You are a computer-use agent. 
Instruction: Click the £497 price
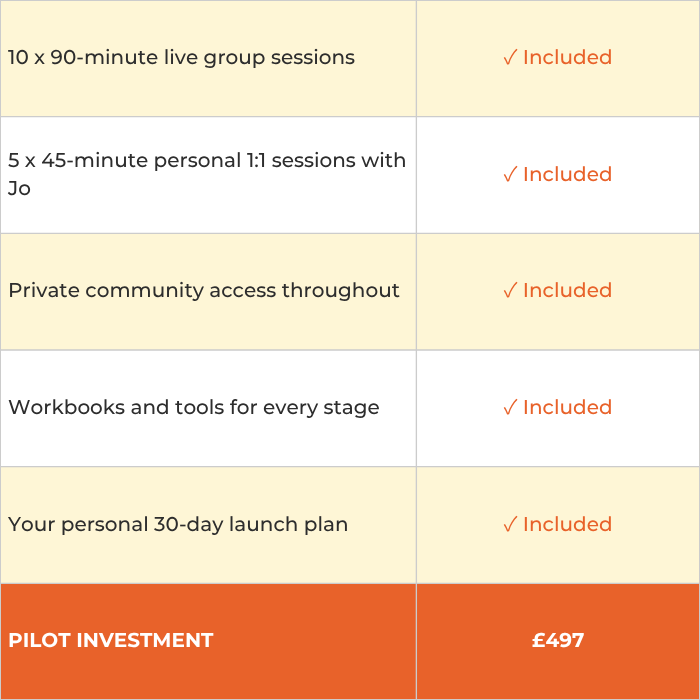tap(558, 640)
